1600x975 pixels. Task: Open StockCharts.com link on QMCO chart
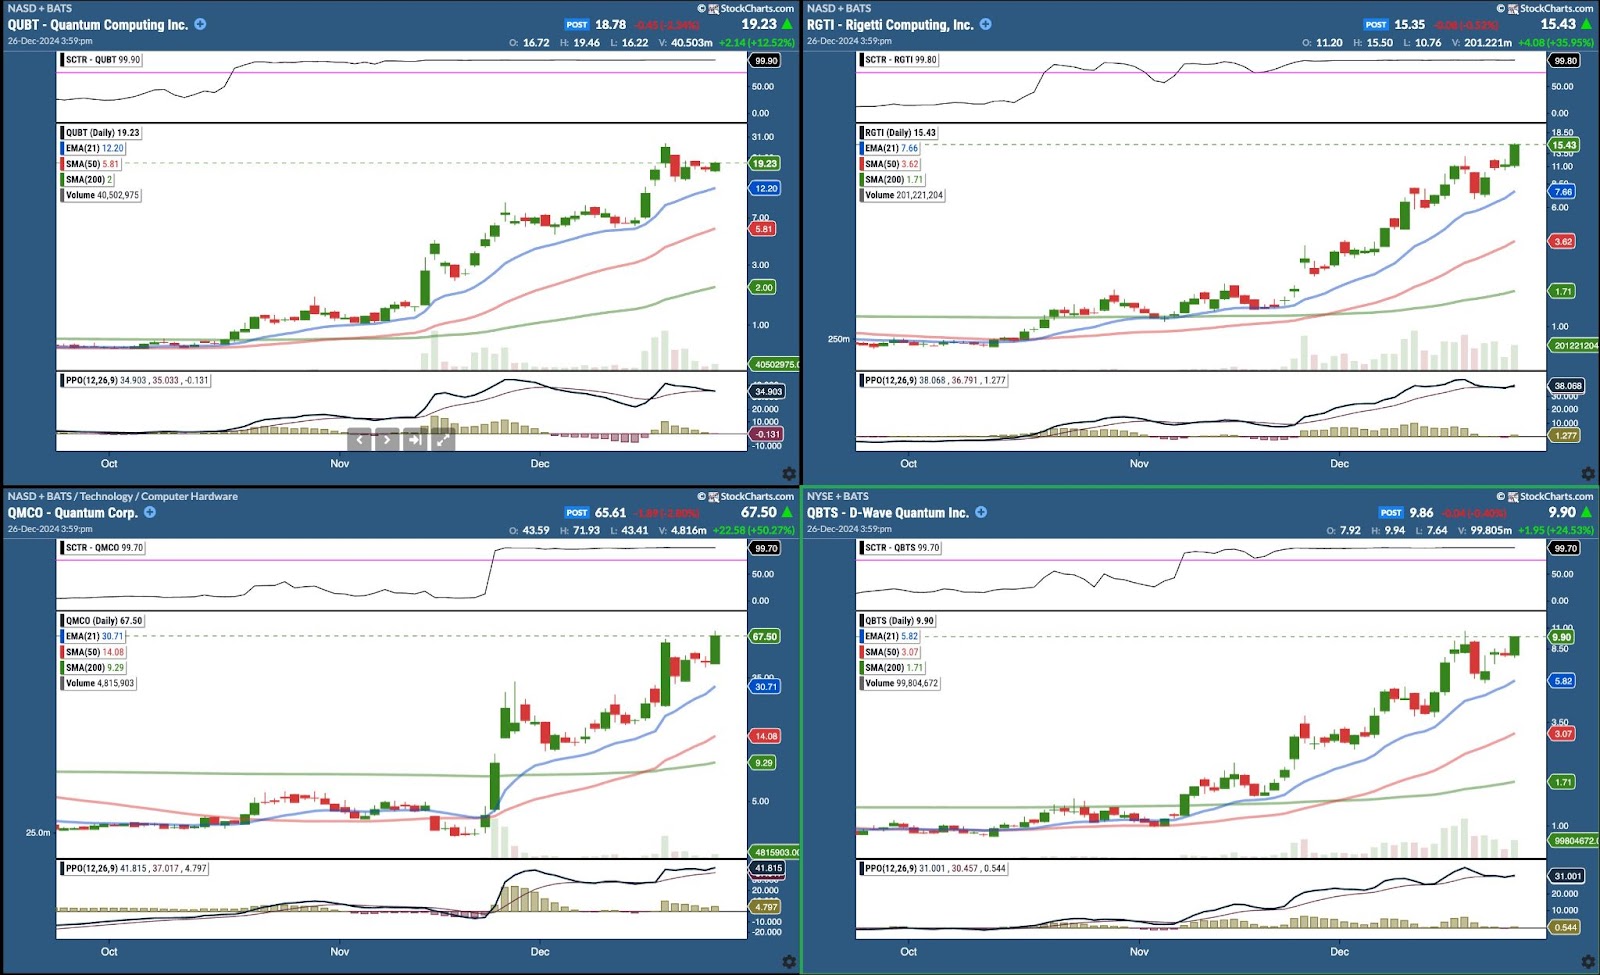[x=757, y=496]
